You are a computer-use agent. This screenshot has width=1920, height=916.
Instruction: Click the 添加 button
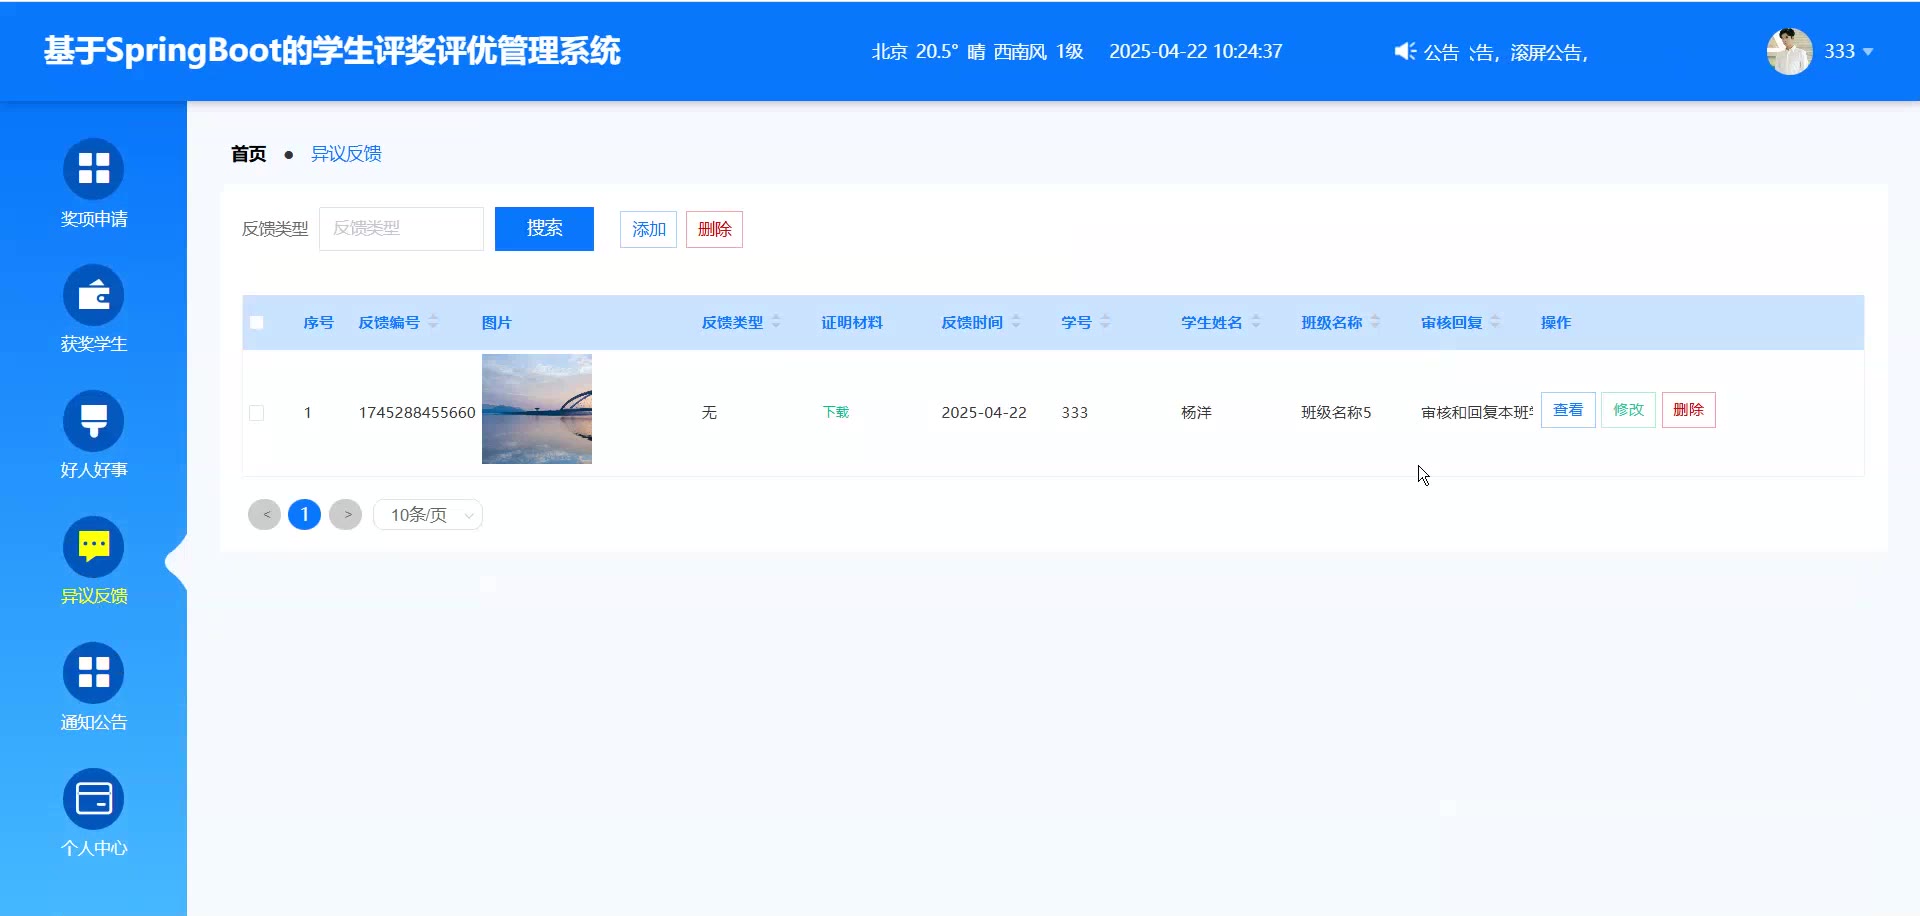click(648, 229)
